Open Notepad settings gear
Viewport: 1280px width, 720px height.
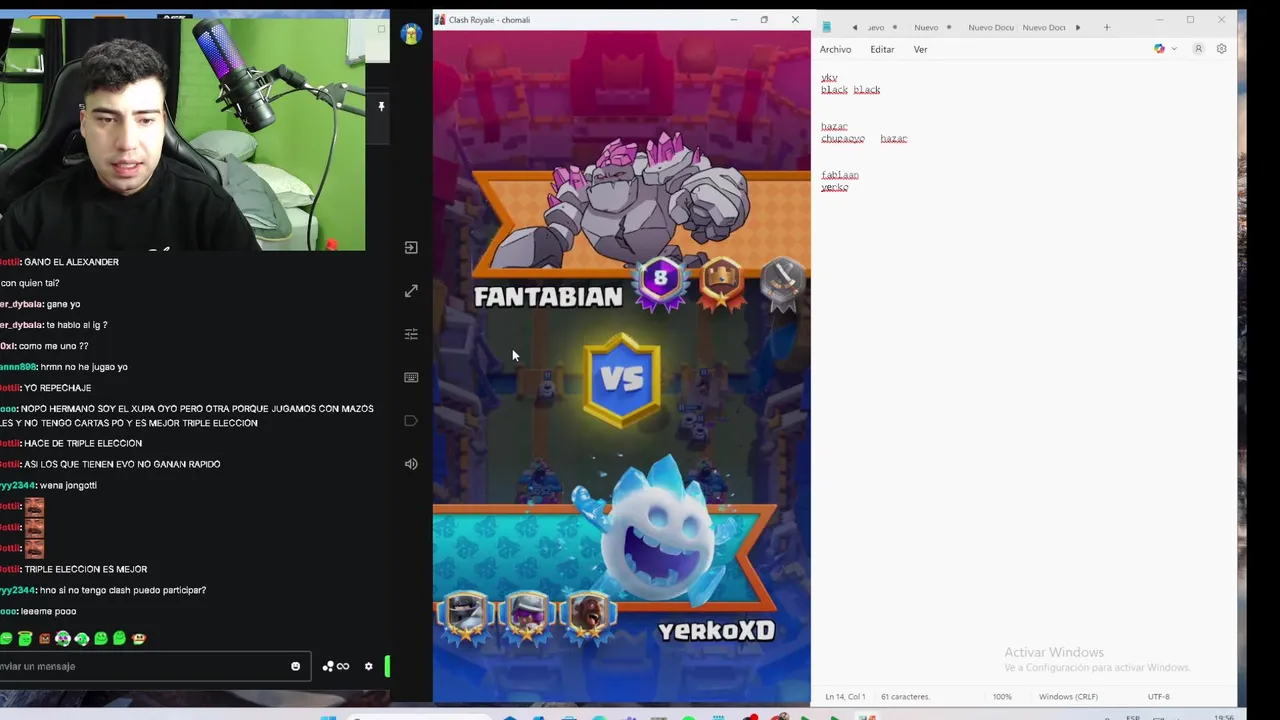pyautogui.click(x=1221, y=49)
